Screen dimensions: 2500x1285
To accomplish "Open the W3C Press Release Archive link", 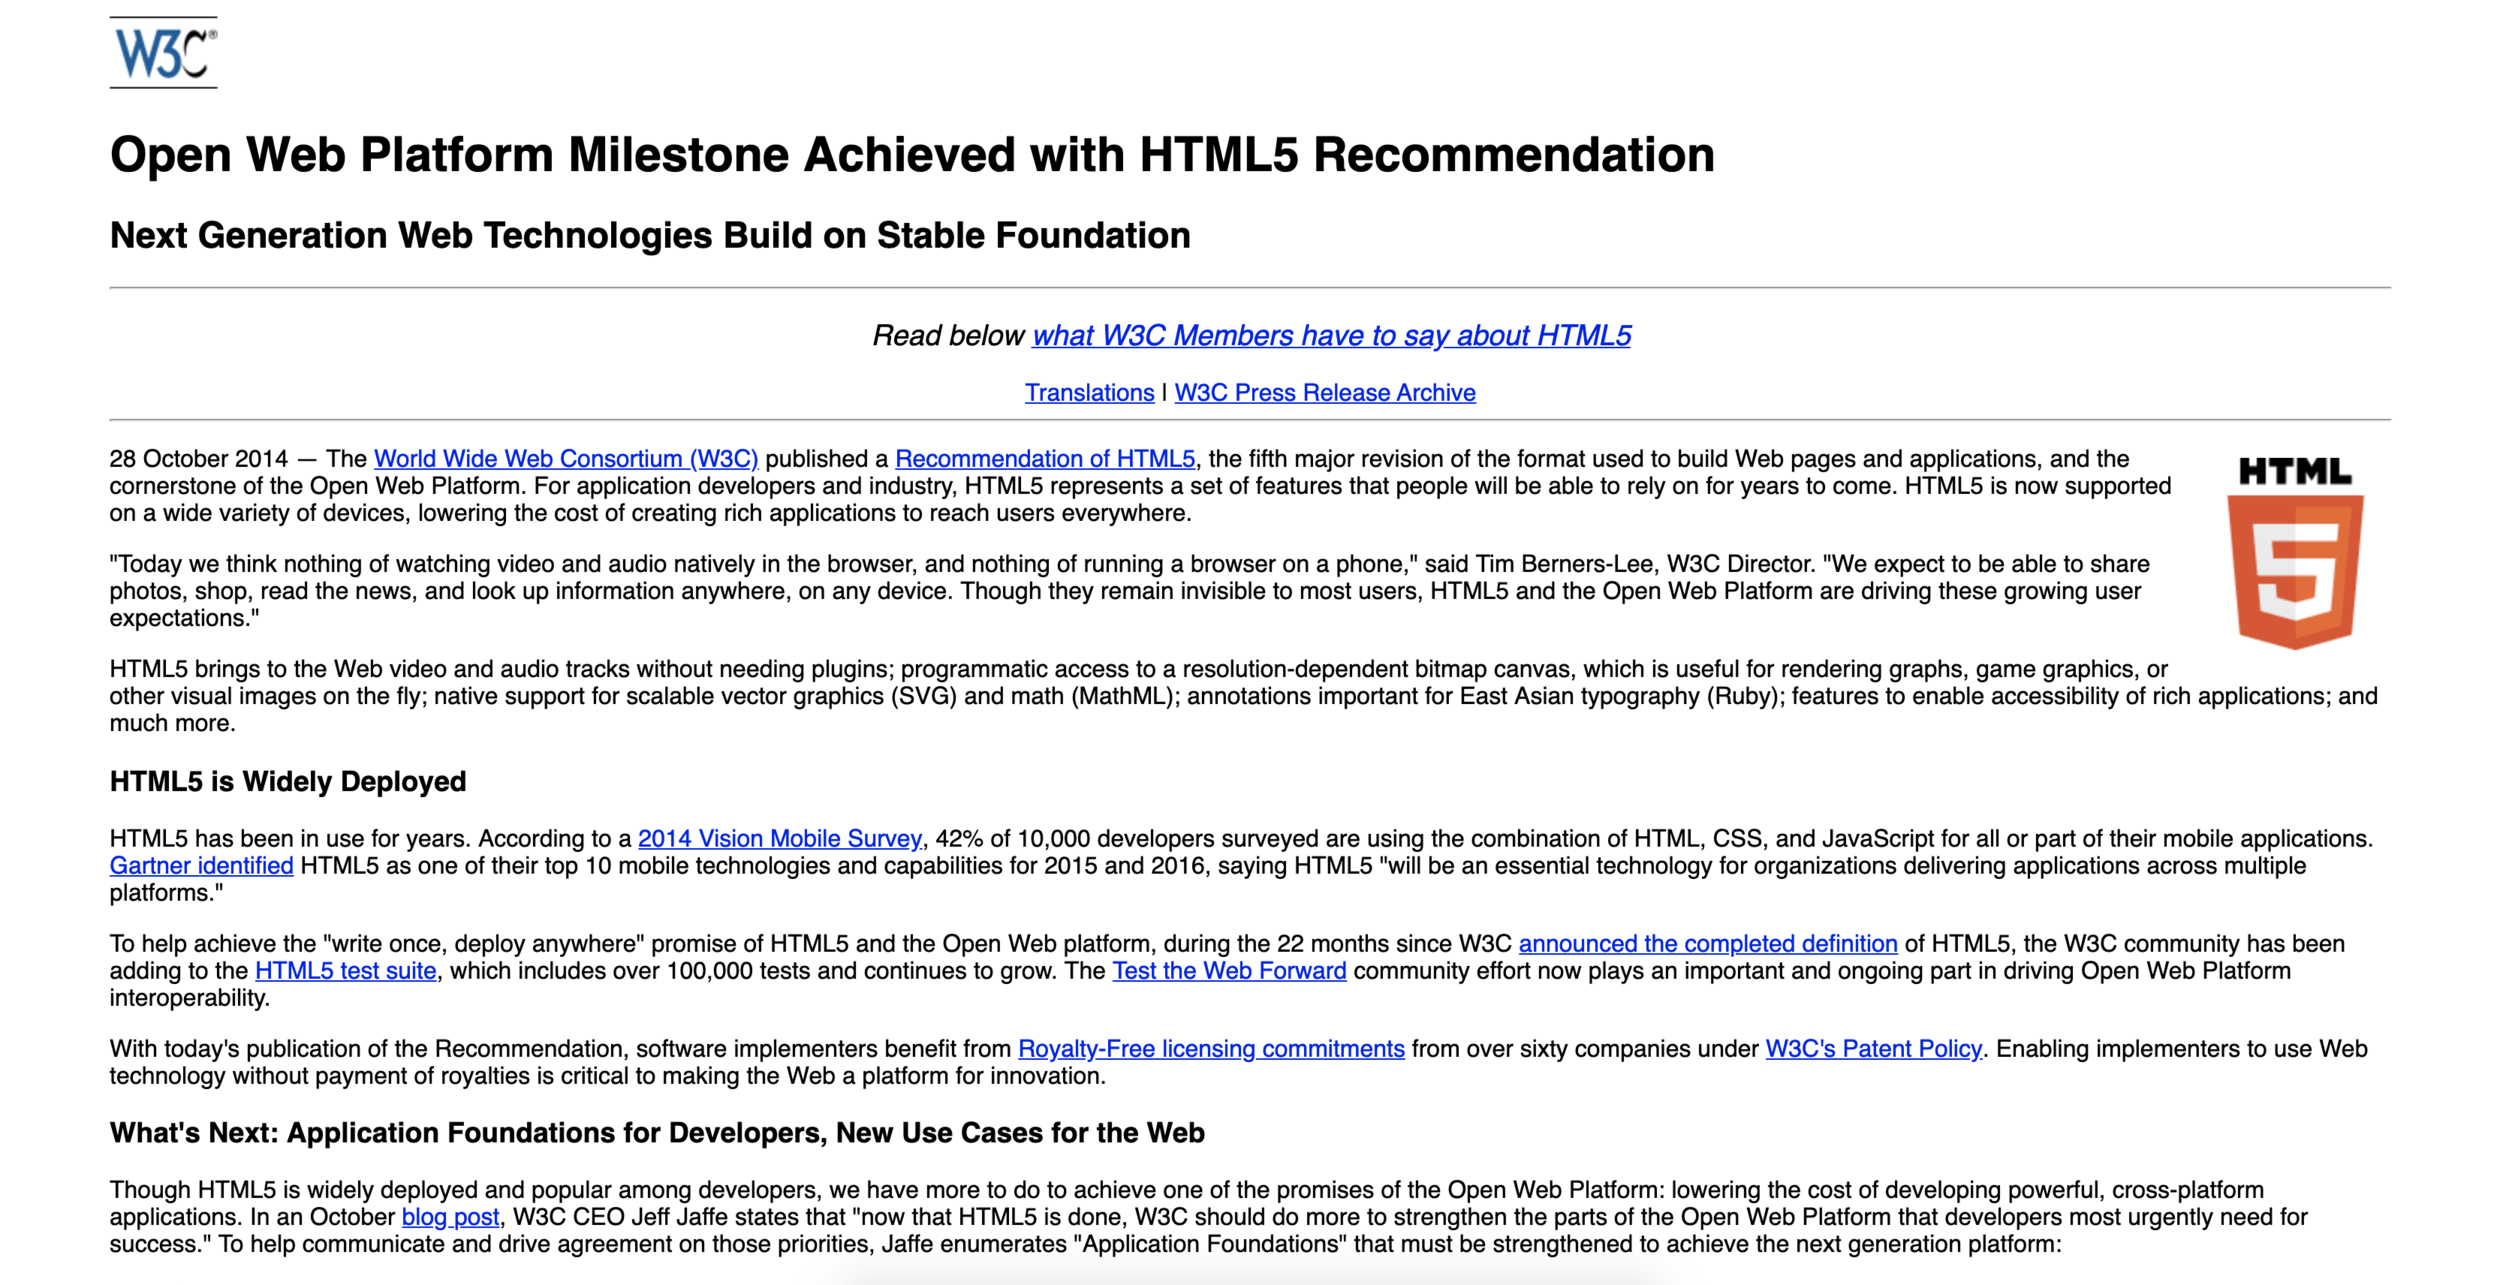I will point(1325,393).
